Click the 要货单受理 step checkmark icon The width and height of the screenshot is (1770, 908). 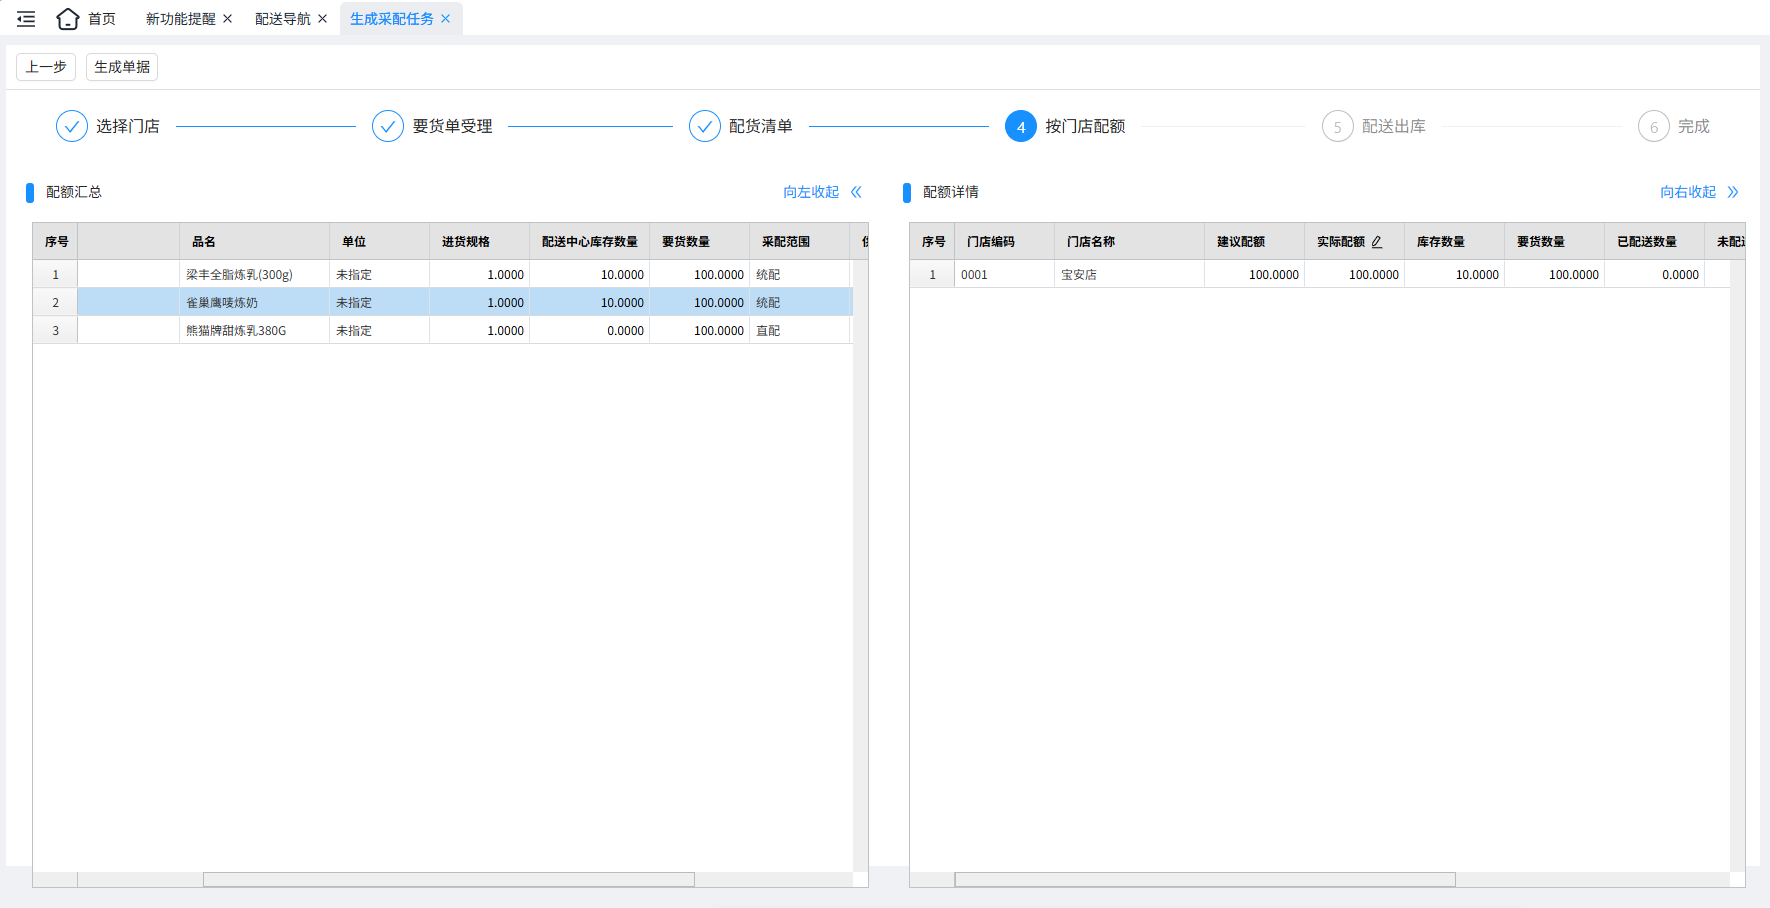click(x=388, y=126)
